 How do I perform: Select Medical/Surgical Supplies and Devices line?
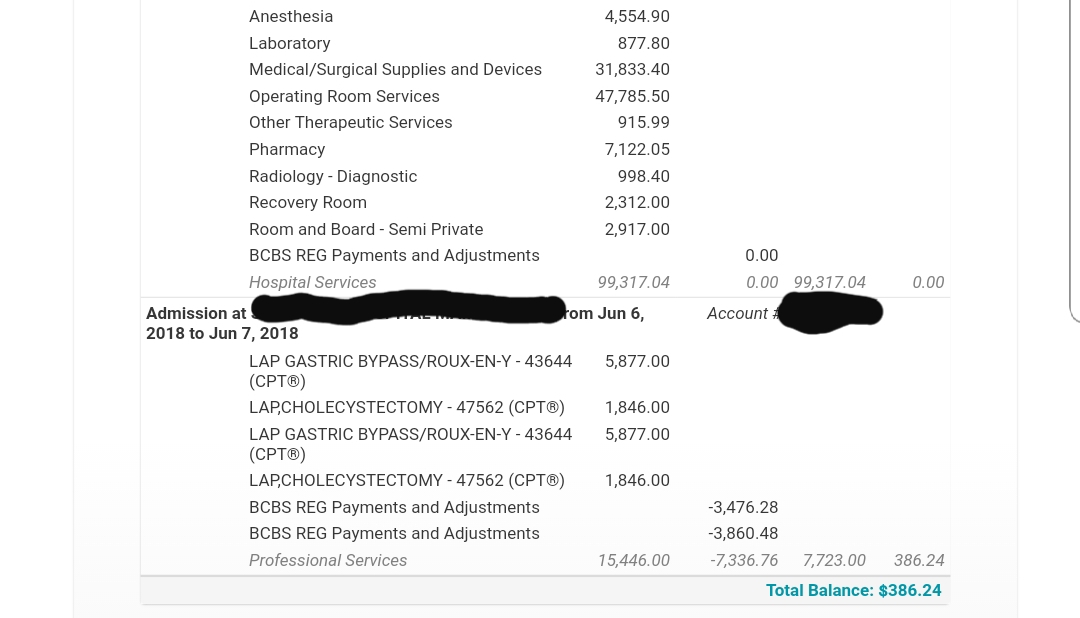click(x=545, y=70)
